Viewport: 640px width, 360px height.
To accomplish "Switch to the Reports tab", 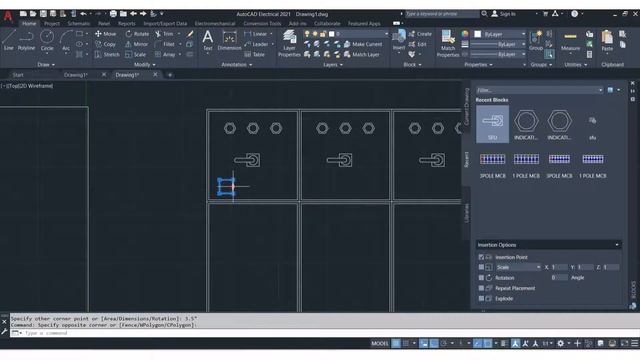I will click(127, 24).
